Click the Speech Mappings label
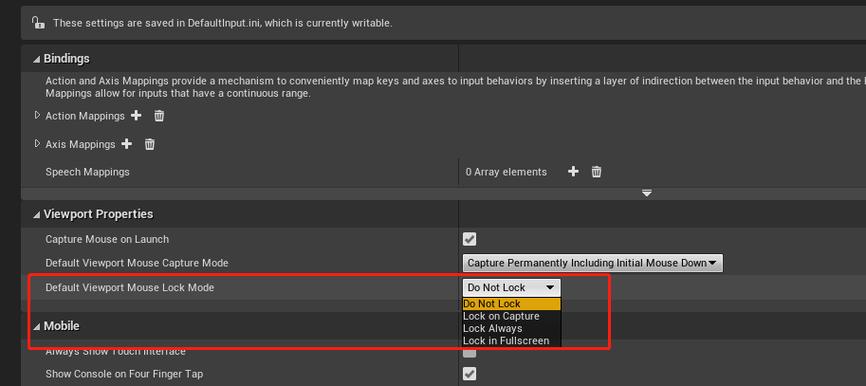 (x=87, y=172)
